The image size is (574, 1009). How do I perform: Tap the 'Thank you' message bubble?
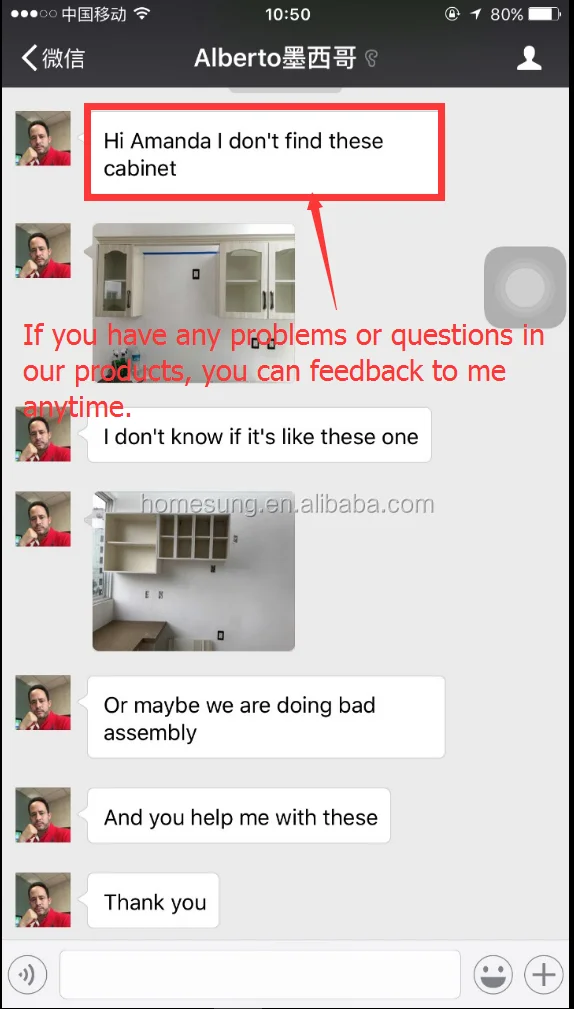(153, 900)
